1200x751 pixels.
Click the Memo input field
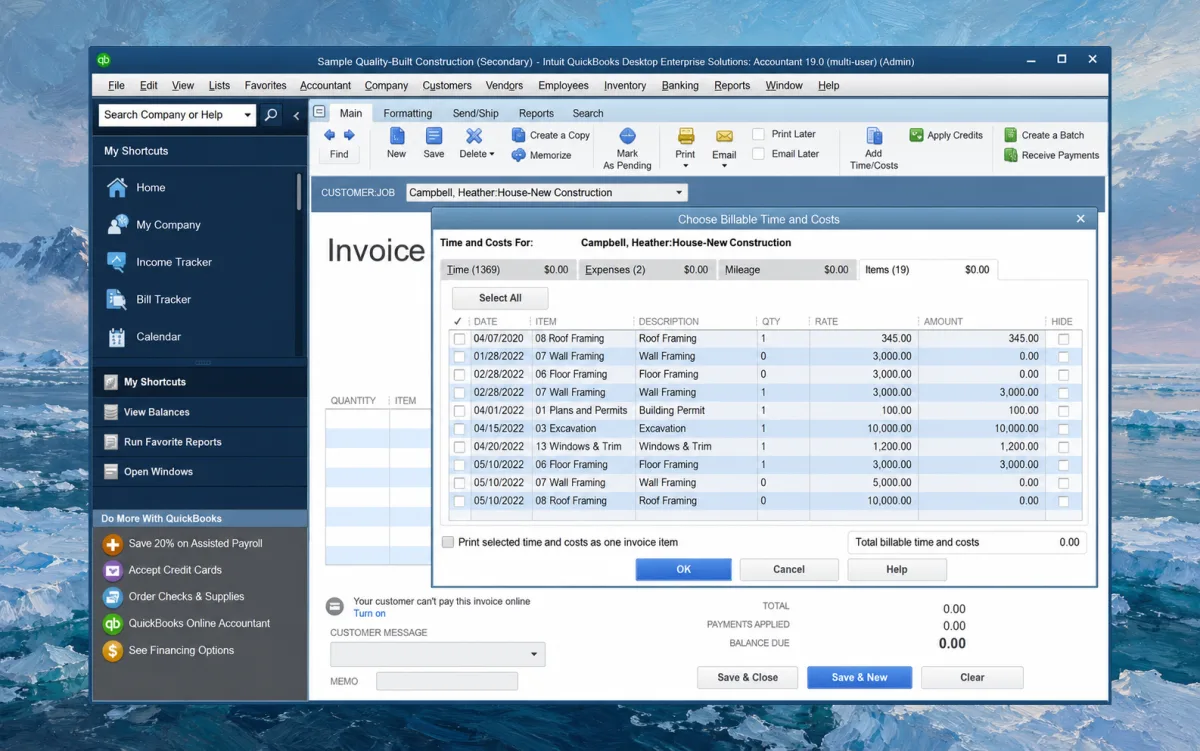pyautogui.click(x=447, y=681)
